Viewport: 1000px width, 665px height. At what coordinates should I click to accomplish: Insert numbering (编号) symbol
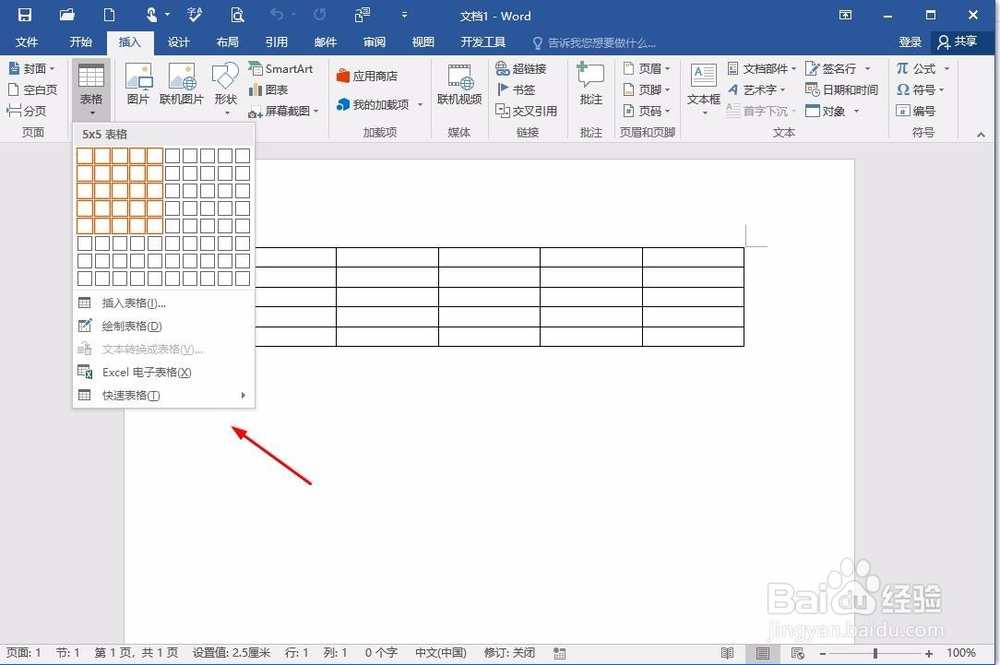pos(916,110)
